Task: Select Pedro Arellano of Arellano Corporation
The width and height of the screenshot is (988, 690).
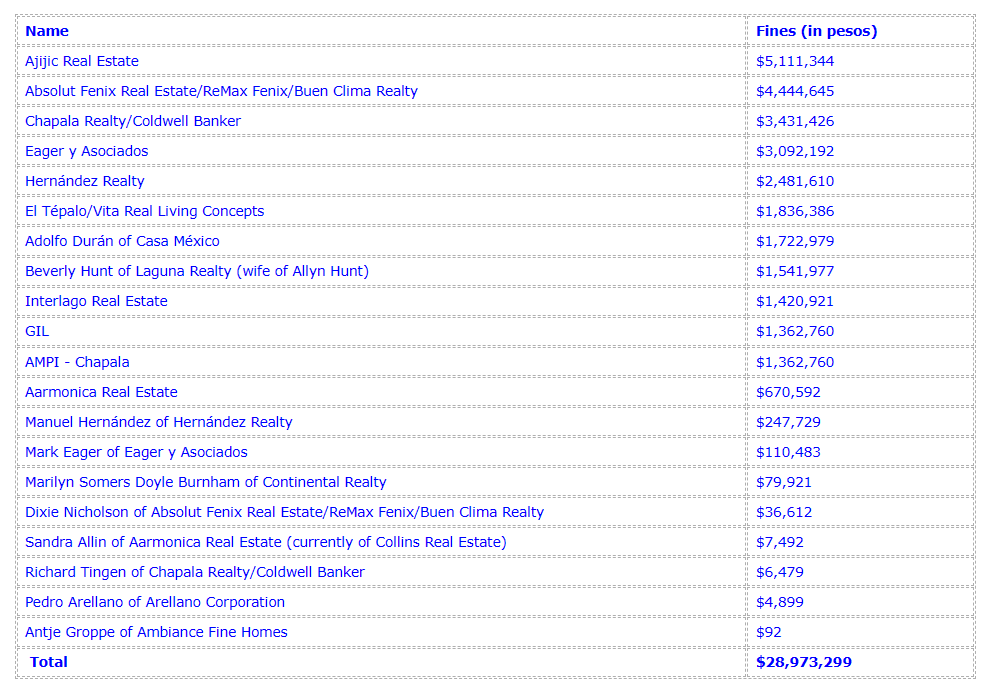Action: tap(155, 602)
